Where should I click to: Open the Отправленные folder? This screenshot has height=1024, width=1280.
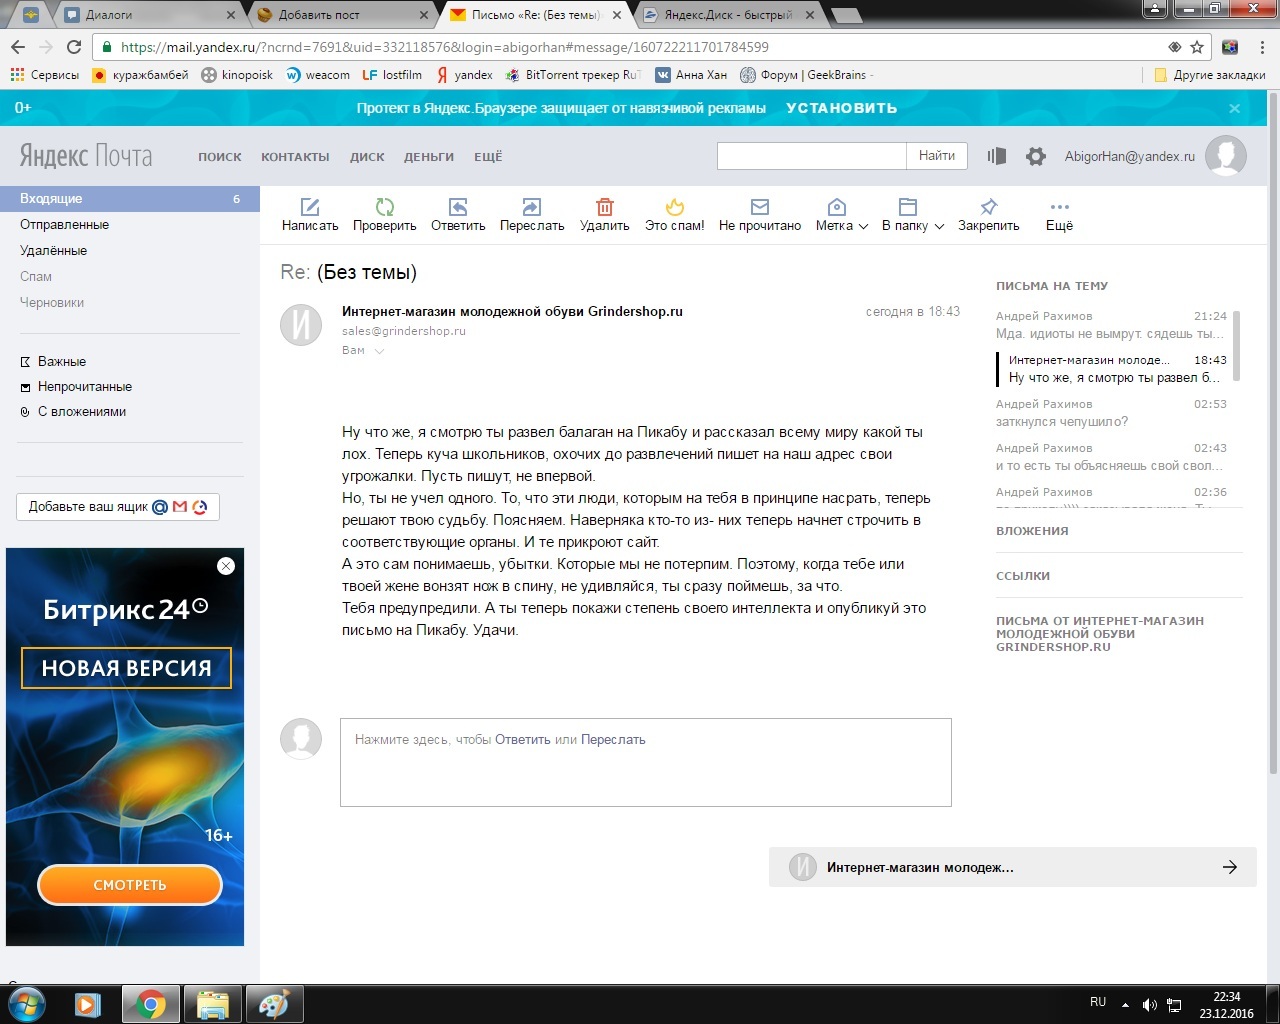coord(64,225)
